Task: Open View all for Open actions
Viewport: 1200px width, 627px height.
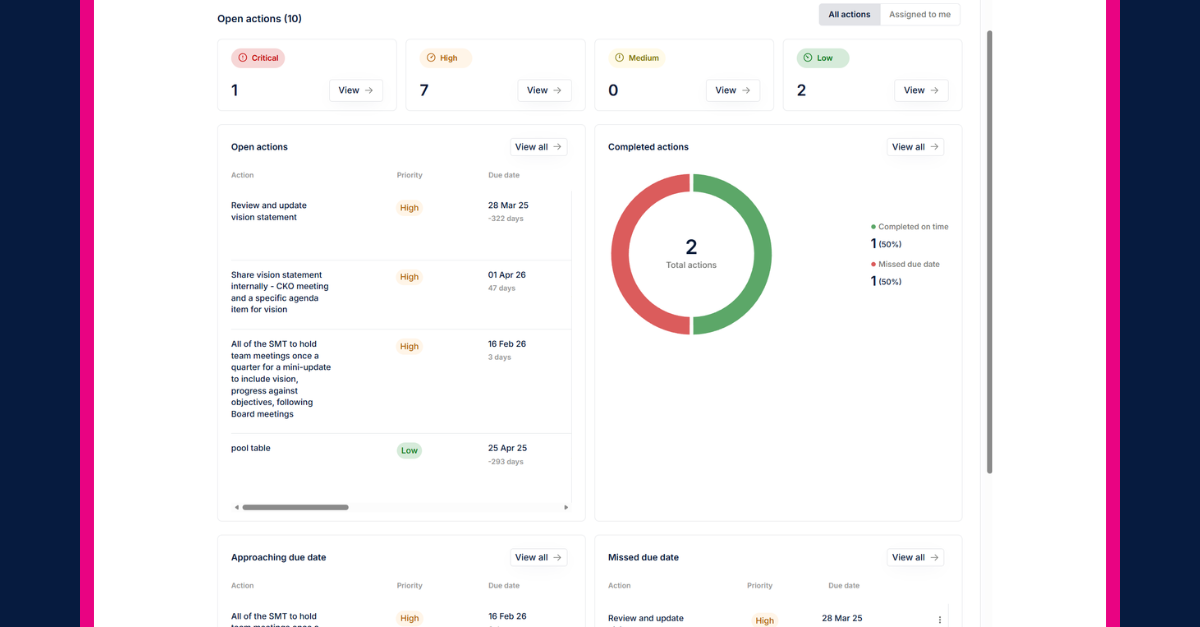Action: [x=538, y=147]
